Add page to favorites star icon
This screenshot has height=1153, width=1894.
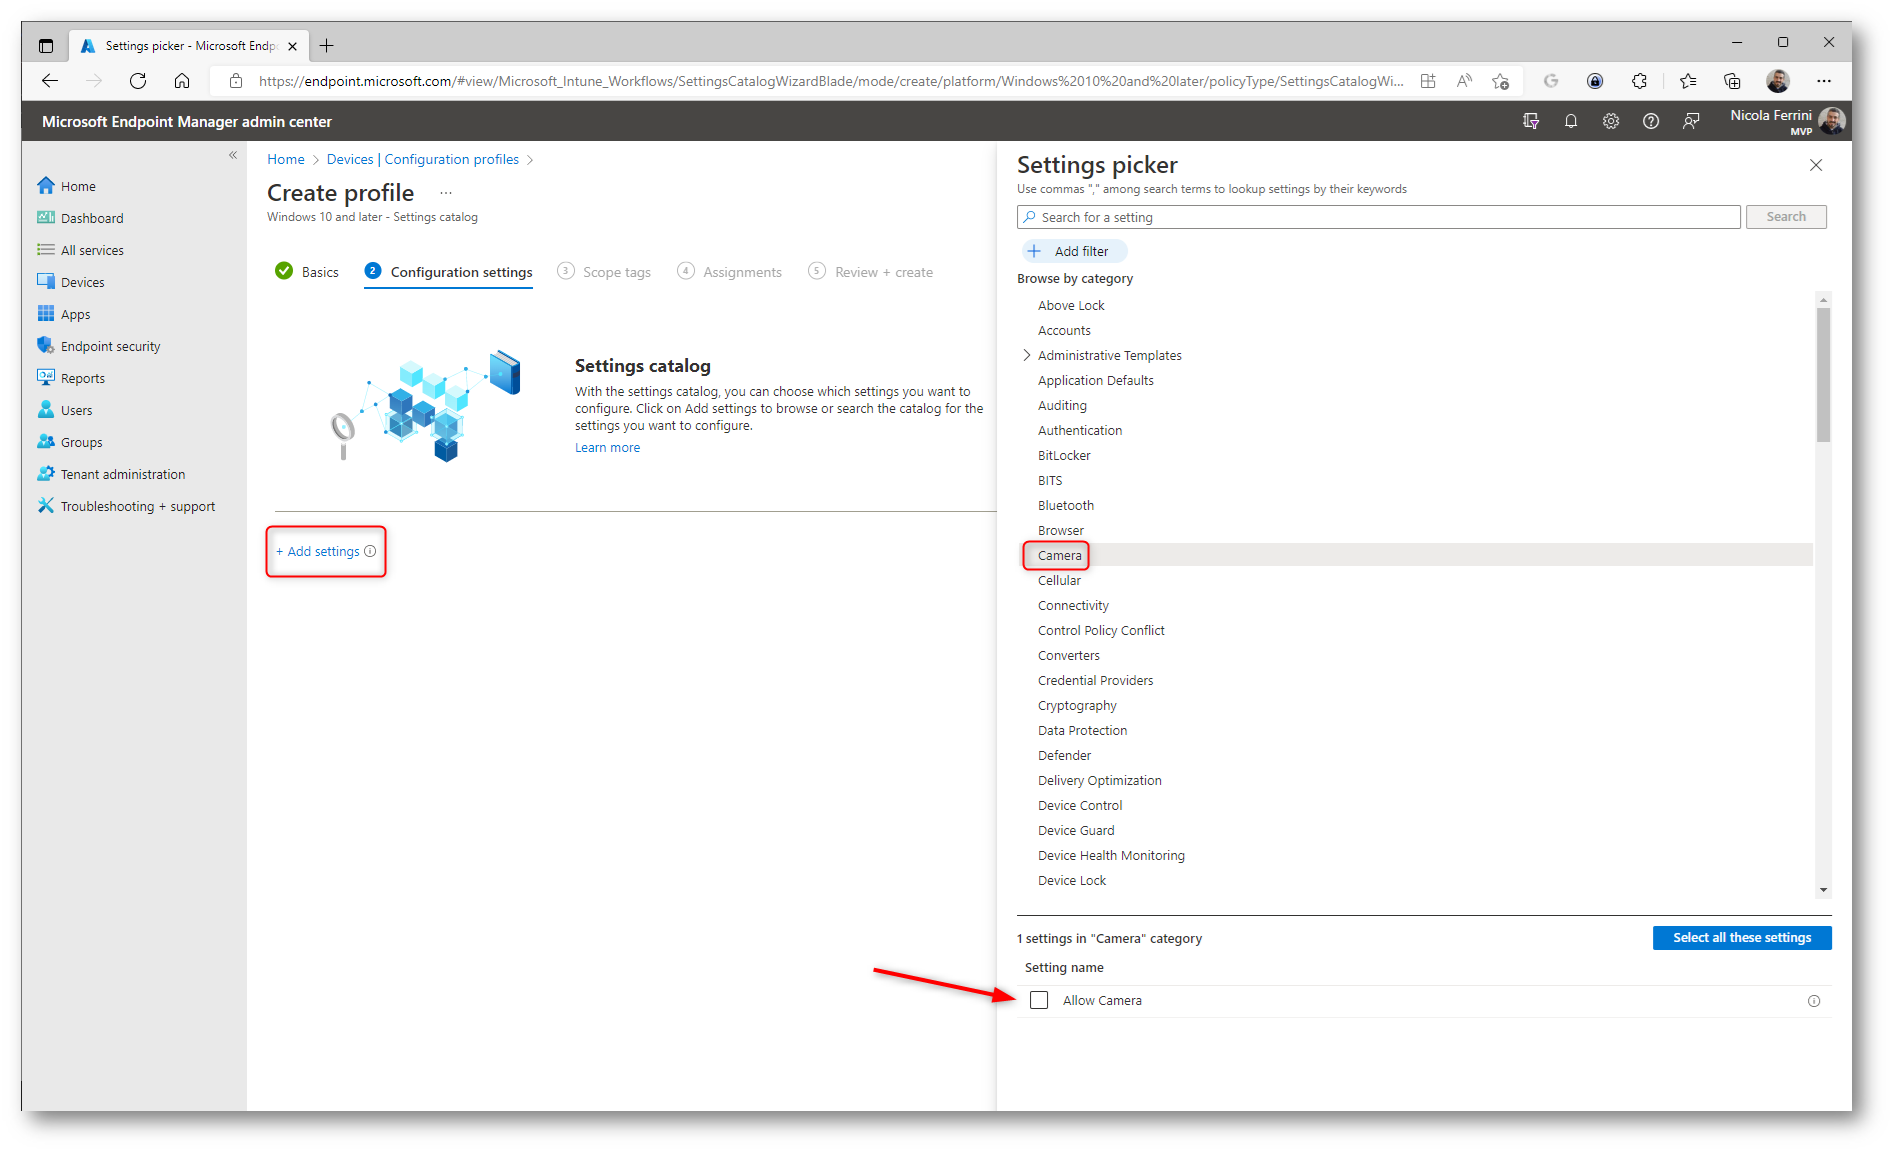[x=1500, y=81]
